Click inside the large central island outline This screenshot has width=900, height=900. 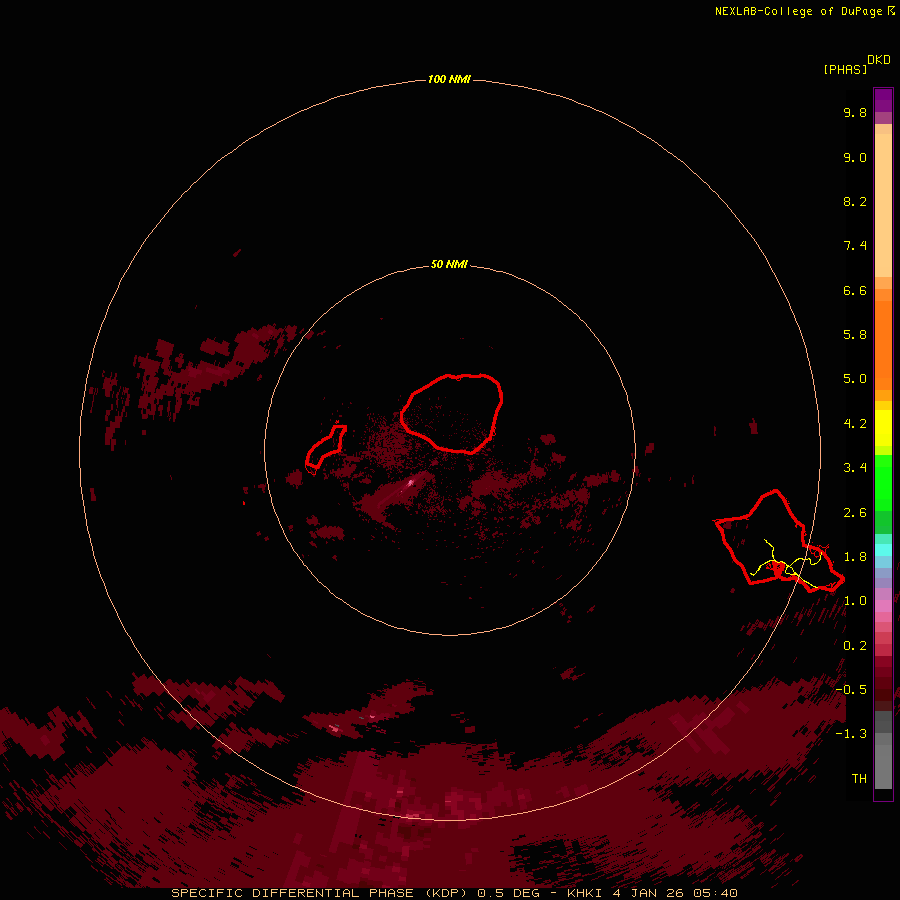click(452, 413)
